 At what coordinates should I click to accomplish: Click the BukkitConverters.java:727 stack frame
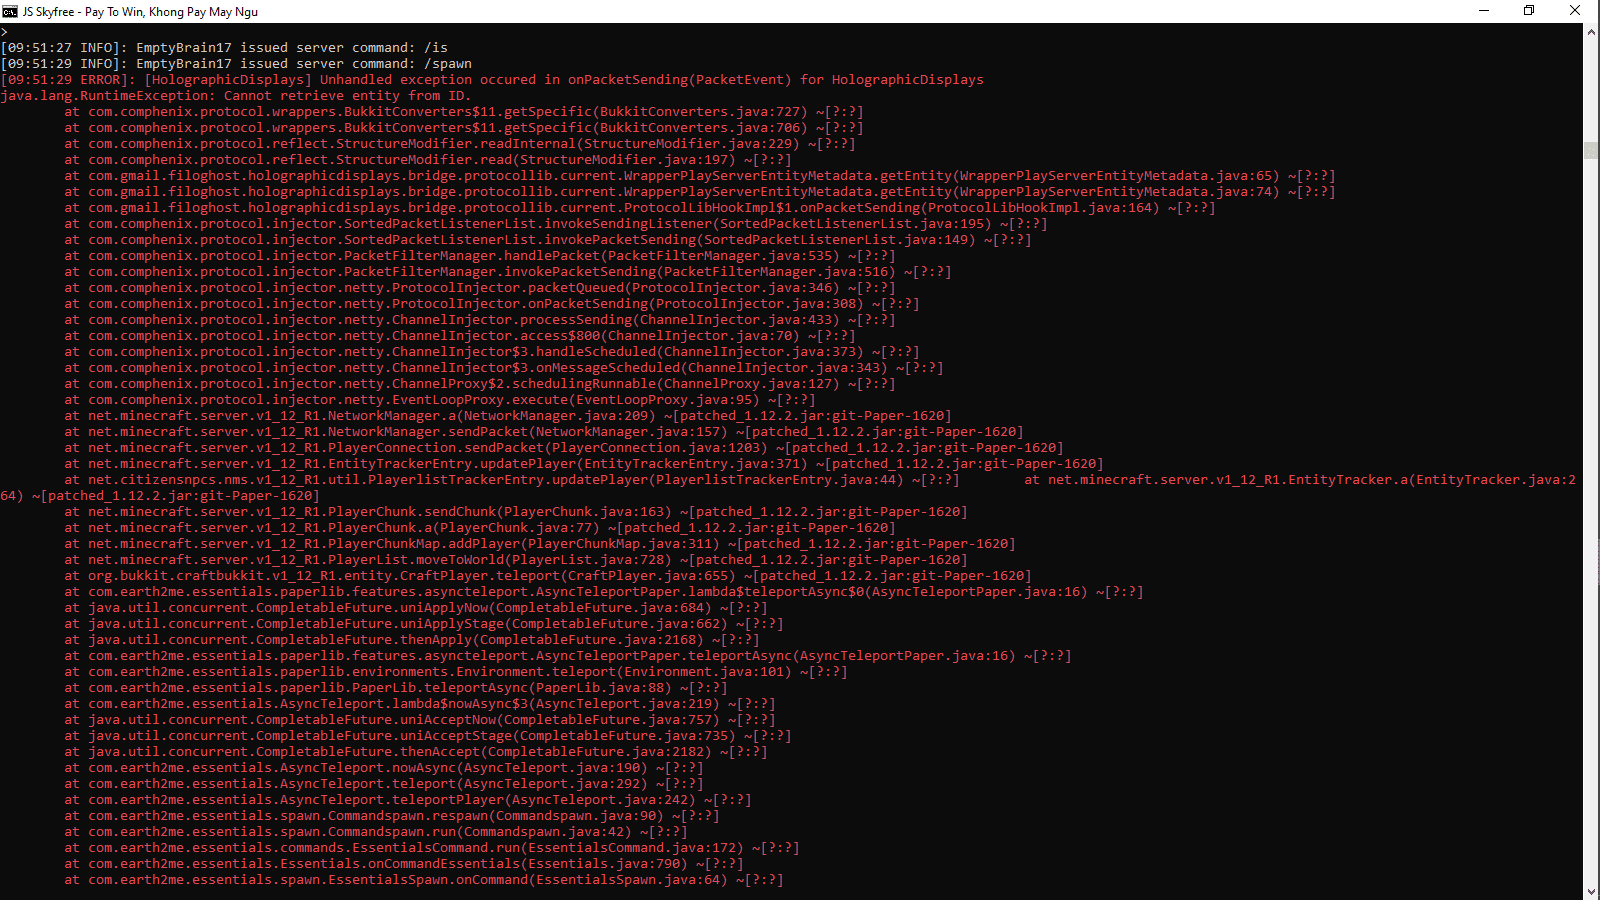coord(464,112)
